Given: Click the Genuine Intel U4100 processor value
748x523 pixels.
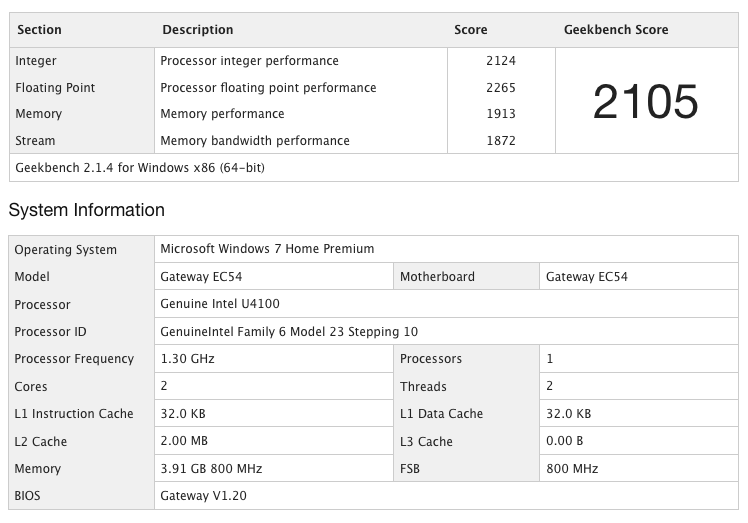Looking at the screenshot, I should point(219,304).
